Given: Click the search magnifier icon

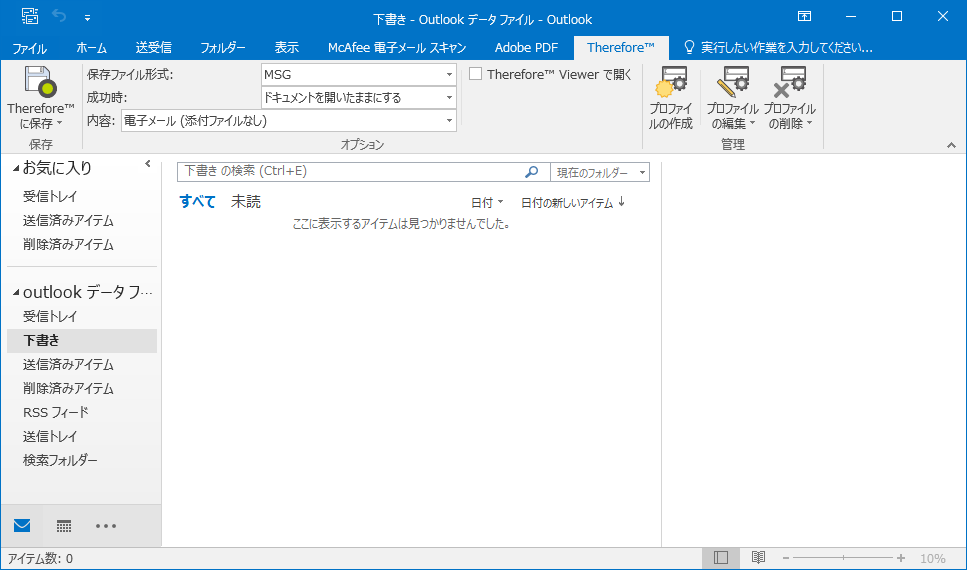Looking at the screenshot, I should point(531,172).
